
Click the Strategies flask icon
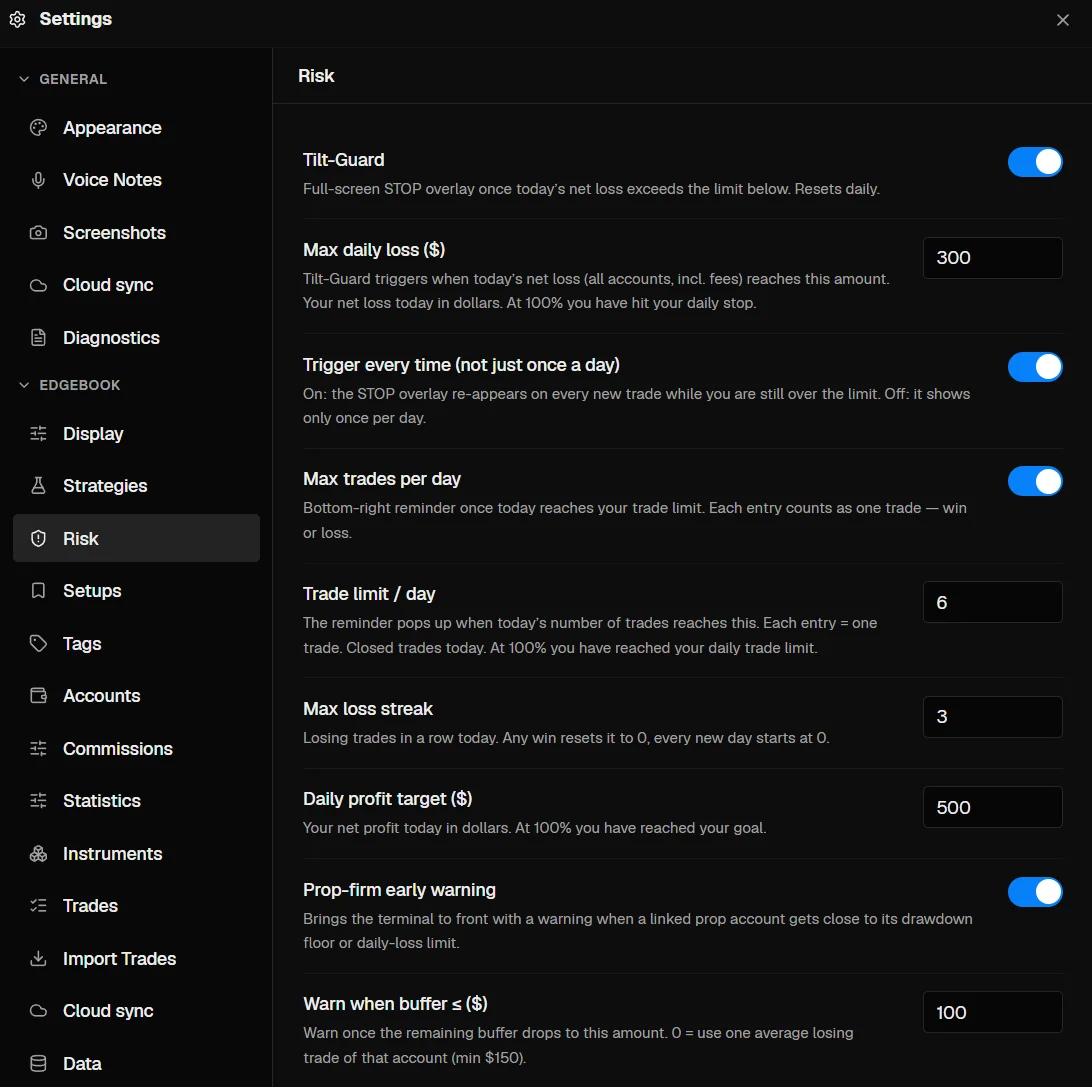pos(38,485)
